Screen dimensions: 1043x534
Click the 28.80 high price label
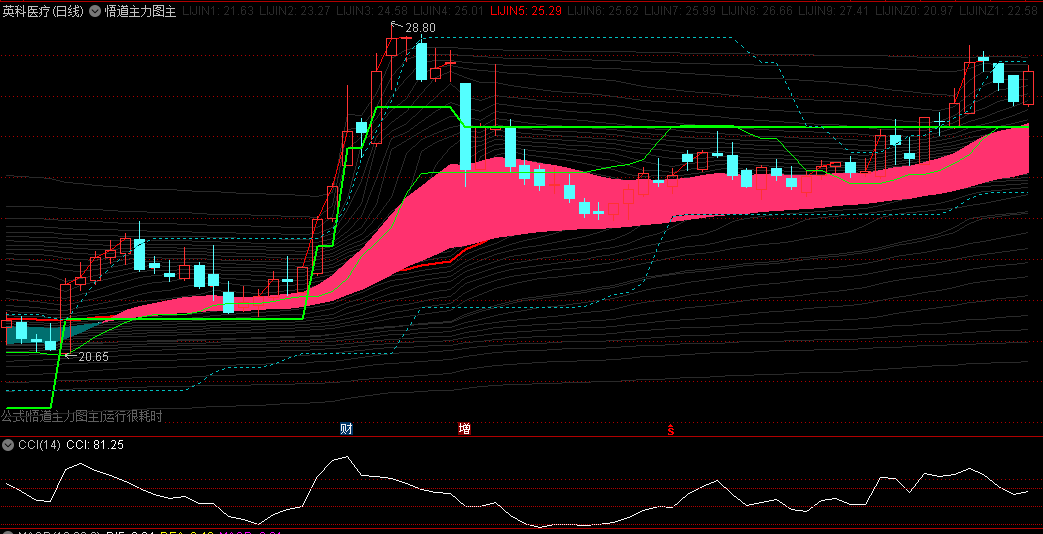pos(420,28)
